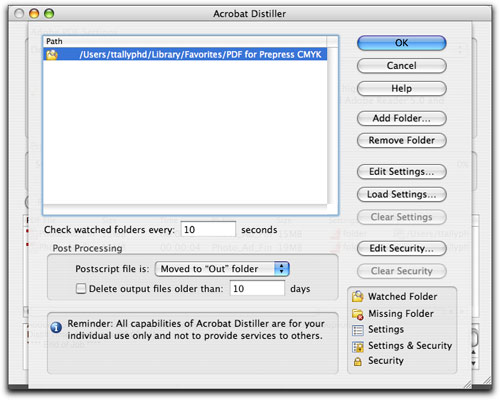This screenshot has height=400, width=500.
Task: Click the Watched Folder legend icon
Action: click(x=358, y=296)
